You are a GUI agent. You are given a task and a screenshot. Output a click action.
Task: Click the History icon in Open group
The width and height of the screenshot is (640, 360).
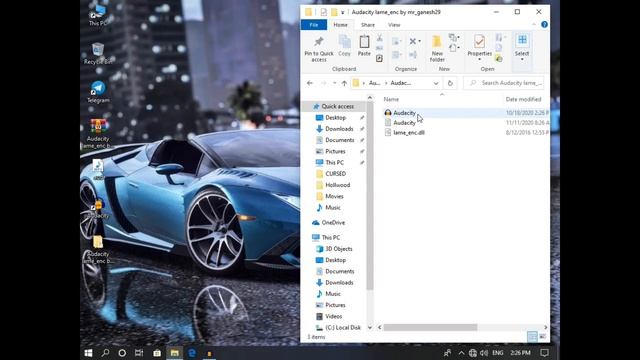499,59
